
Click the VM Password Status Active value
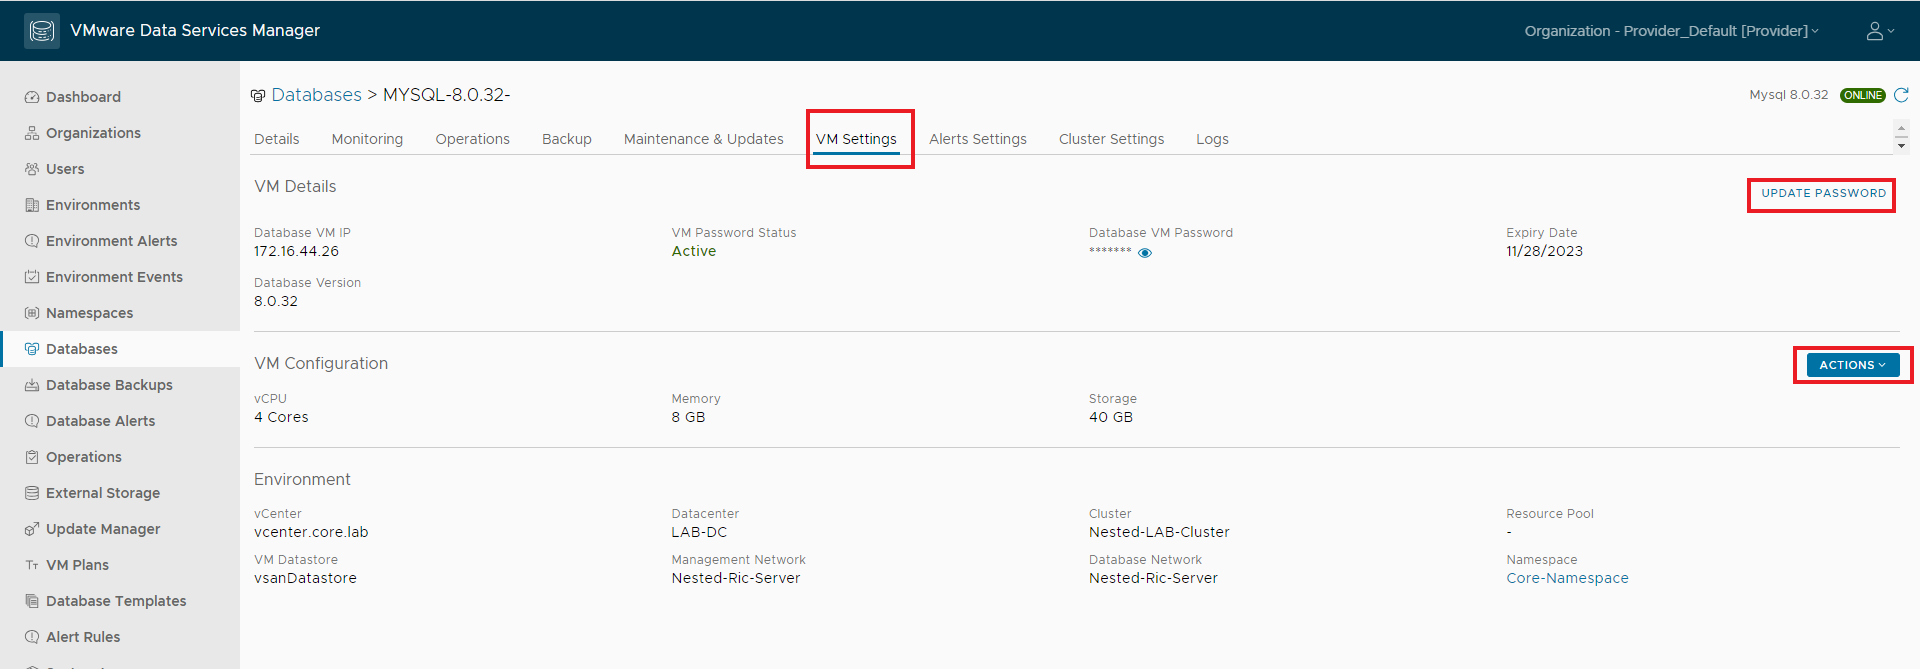click(x=693, y=251)
